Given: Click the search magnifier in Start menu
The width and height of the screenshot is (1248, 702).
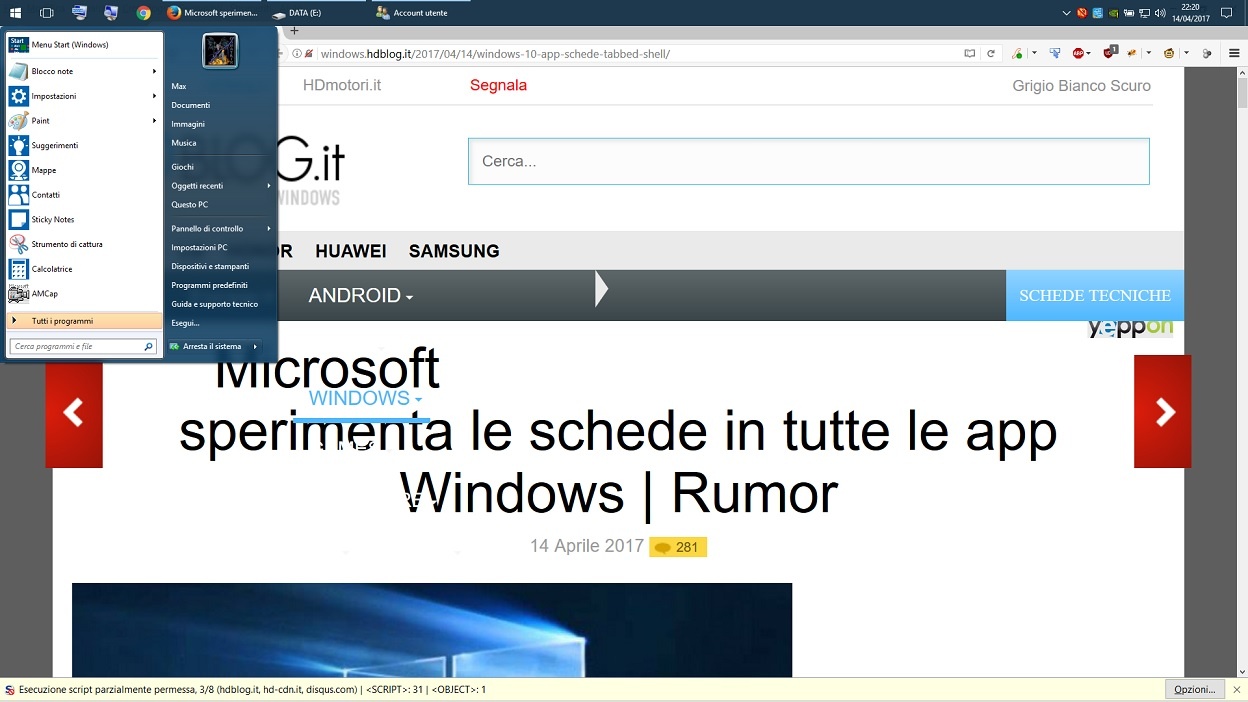Looking at the screenshot, I should (x=149, y=346).
